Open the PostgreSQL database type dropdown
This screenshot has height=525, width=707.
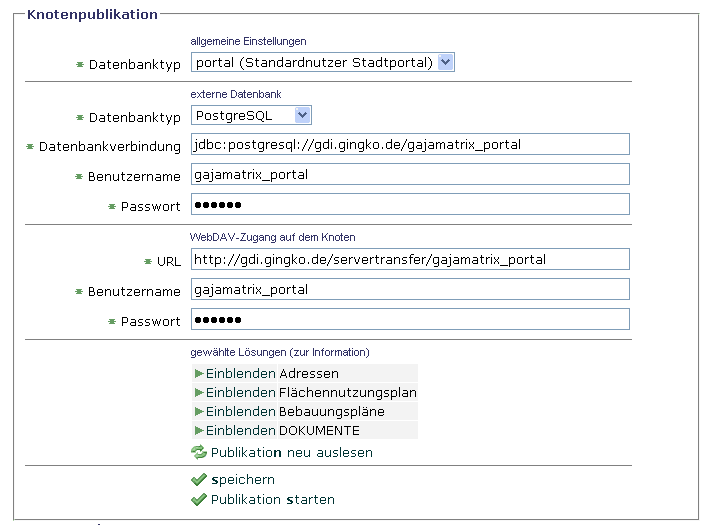251,116
